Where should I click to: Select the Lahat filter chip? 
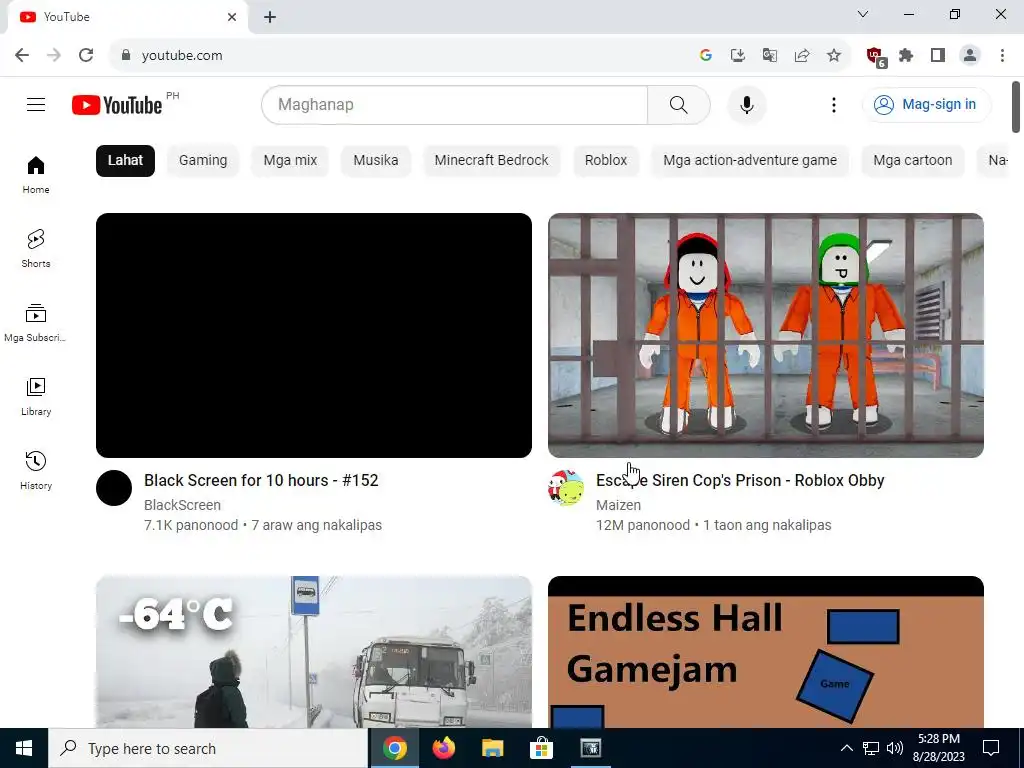125,160
